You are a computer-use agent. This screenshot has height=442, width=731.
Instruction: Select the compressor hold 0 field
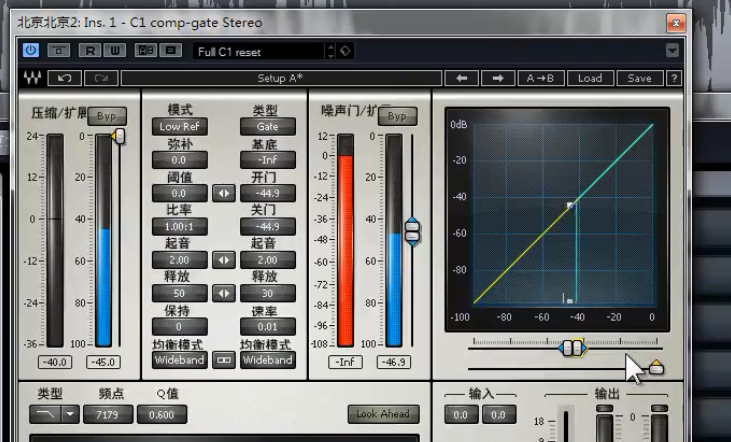179,326
